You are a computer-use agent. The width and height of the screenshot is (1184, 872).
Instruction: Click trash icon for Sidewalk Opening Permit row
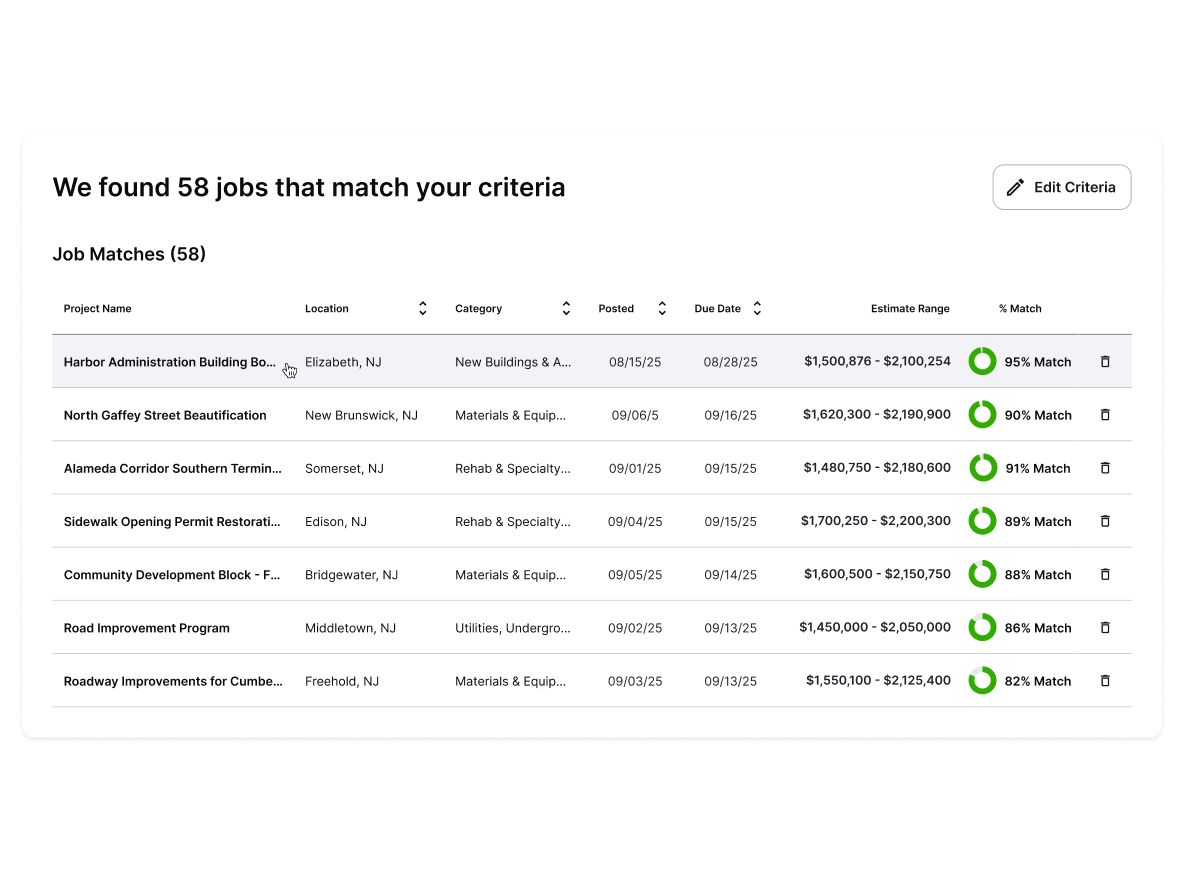(1105, 521)
